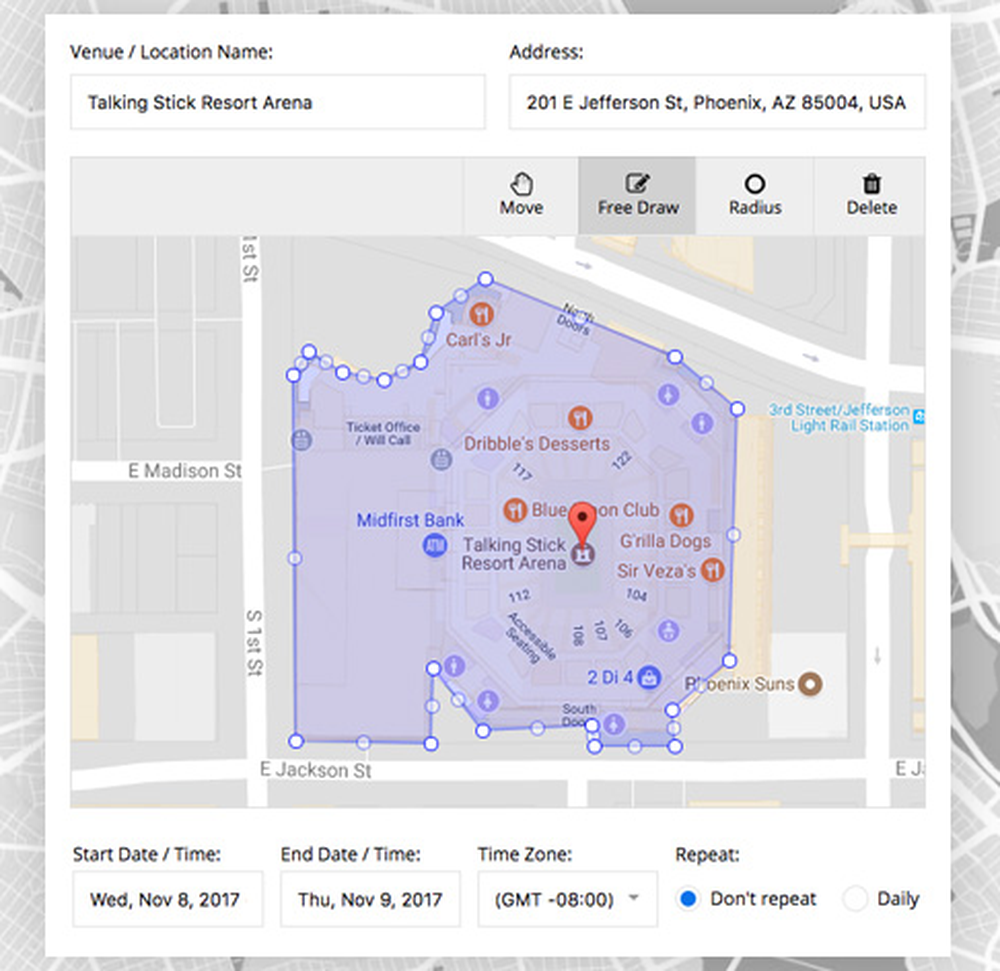Click Sir Veza's restaurant icon
The image size is (1000, 971).
[712, 569]
